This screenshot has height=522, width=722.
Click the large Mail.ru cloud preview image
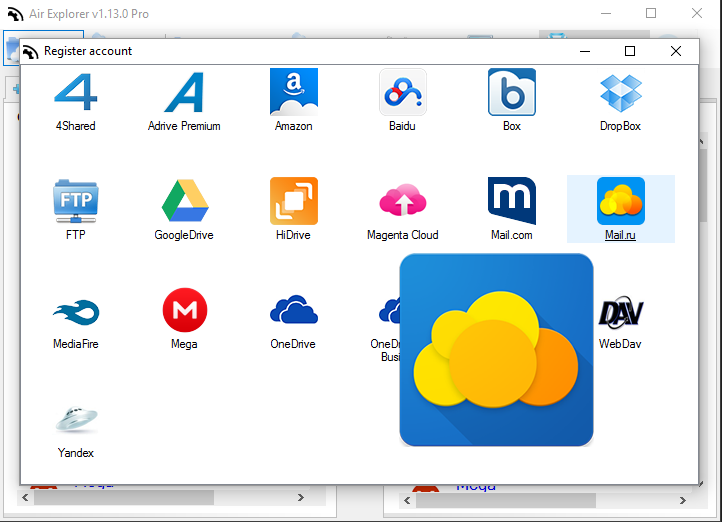click(x=496, y=350)
